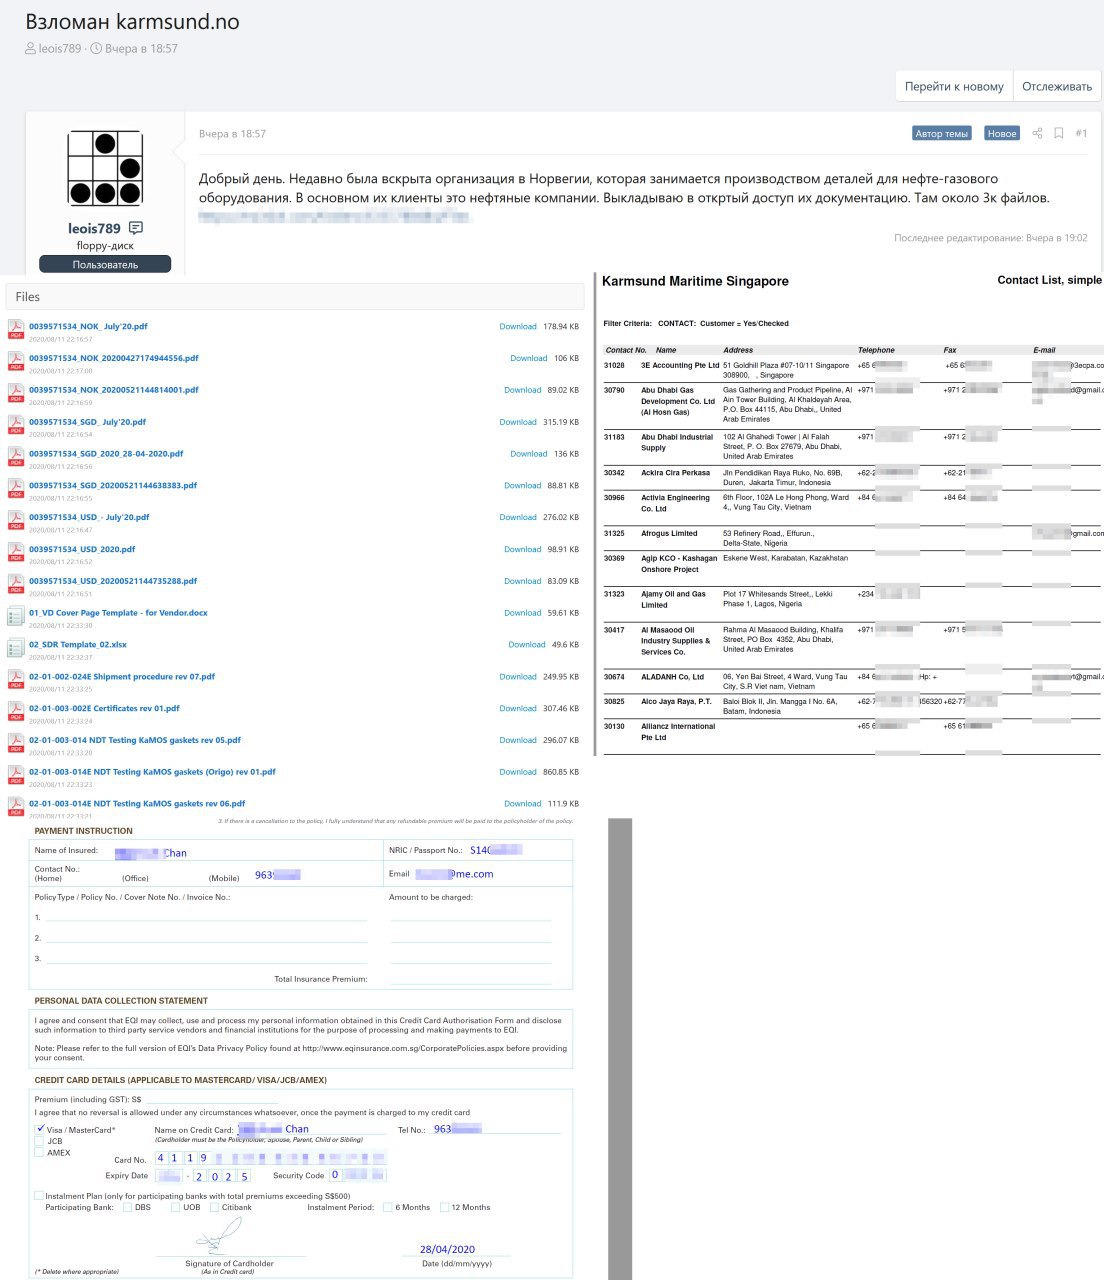The image size is (1104, 1280).
Task: Check the UOB participating bank box
Action: point(175,1207)
